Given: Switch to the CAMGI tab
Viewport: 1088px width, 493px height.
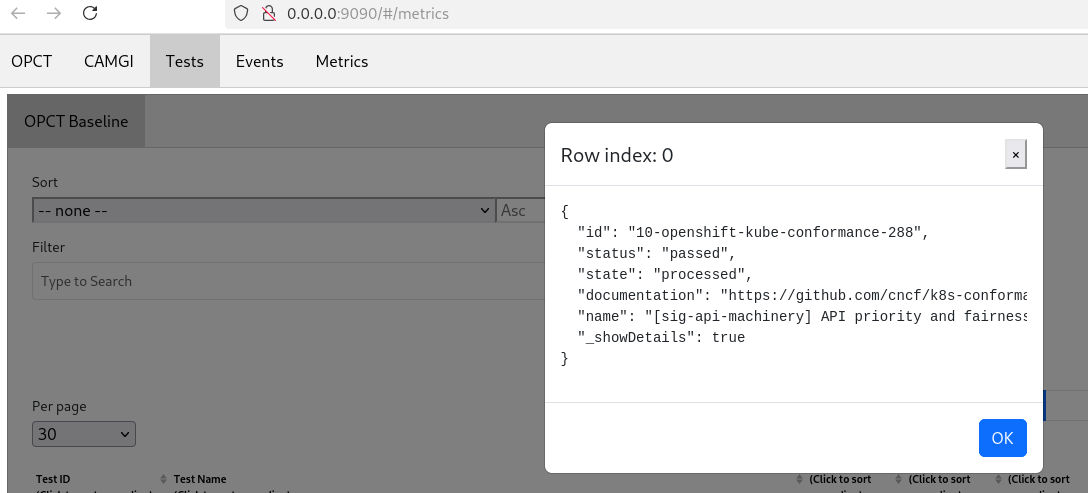Looking at the screenshot, I should coord(108,61).
